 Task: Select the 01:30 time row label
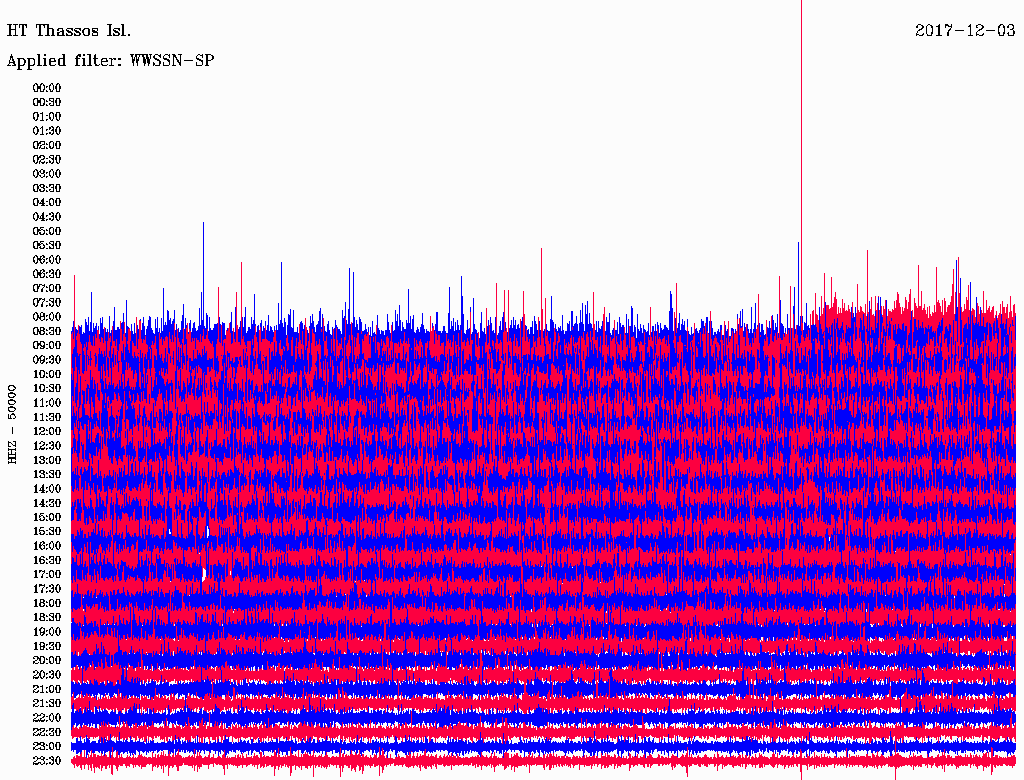point(47,131)
